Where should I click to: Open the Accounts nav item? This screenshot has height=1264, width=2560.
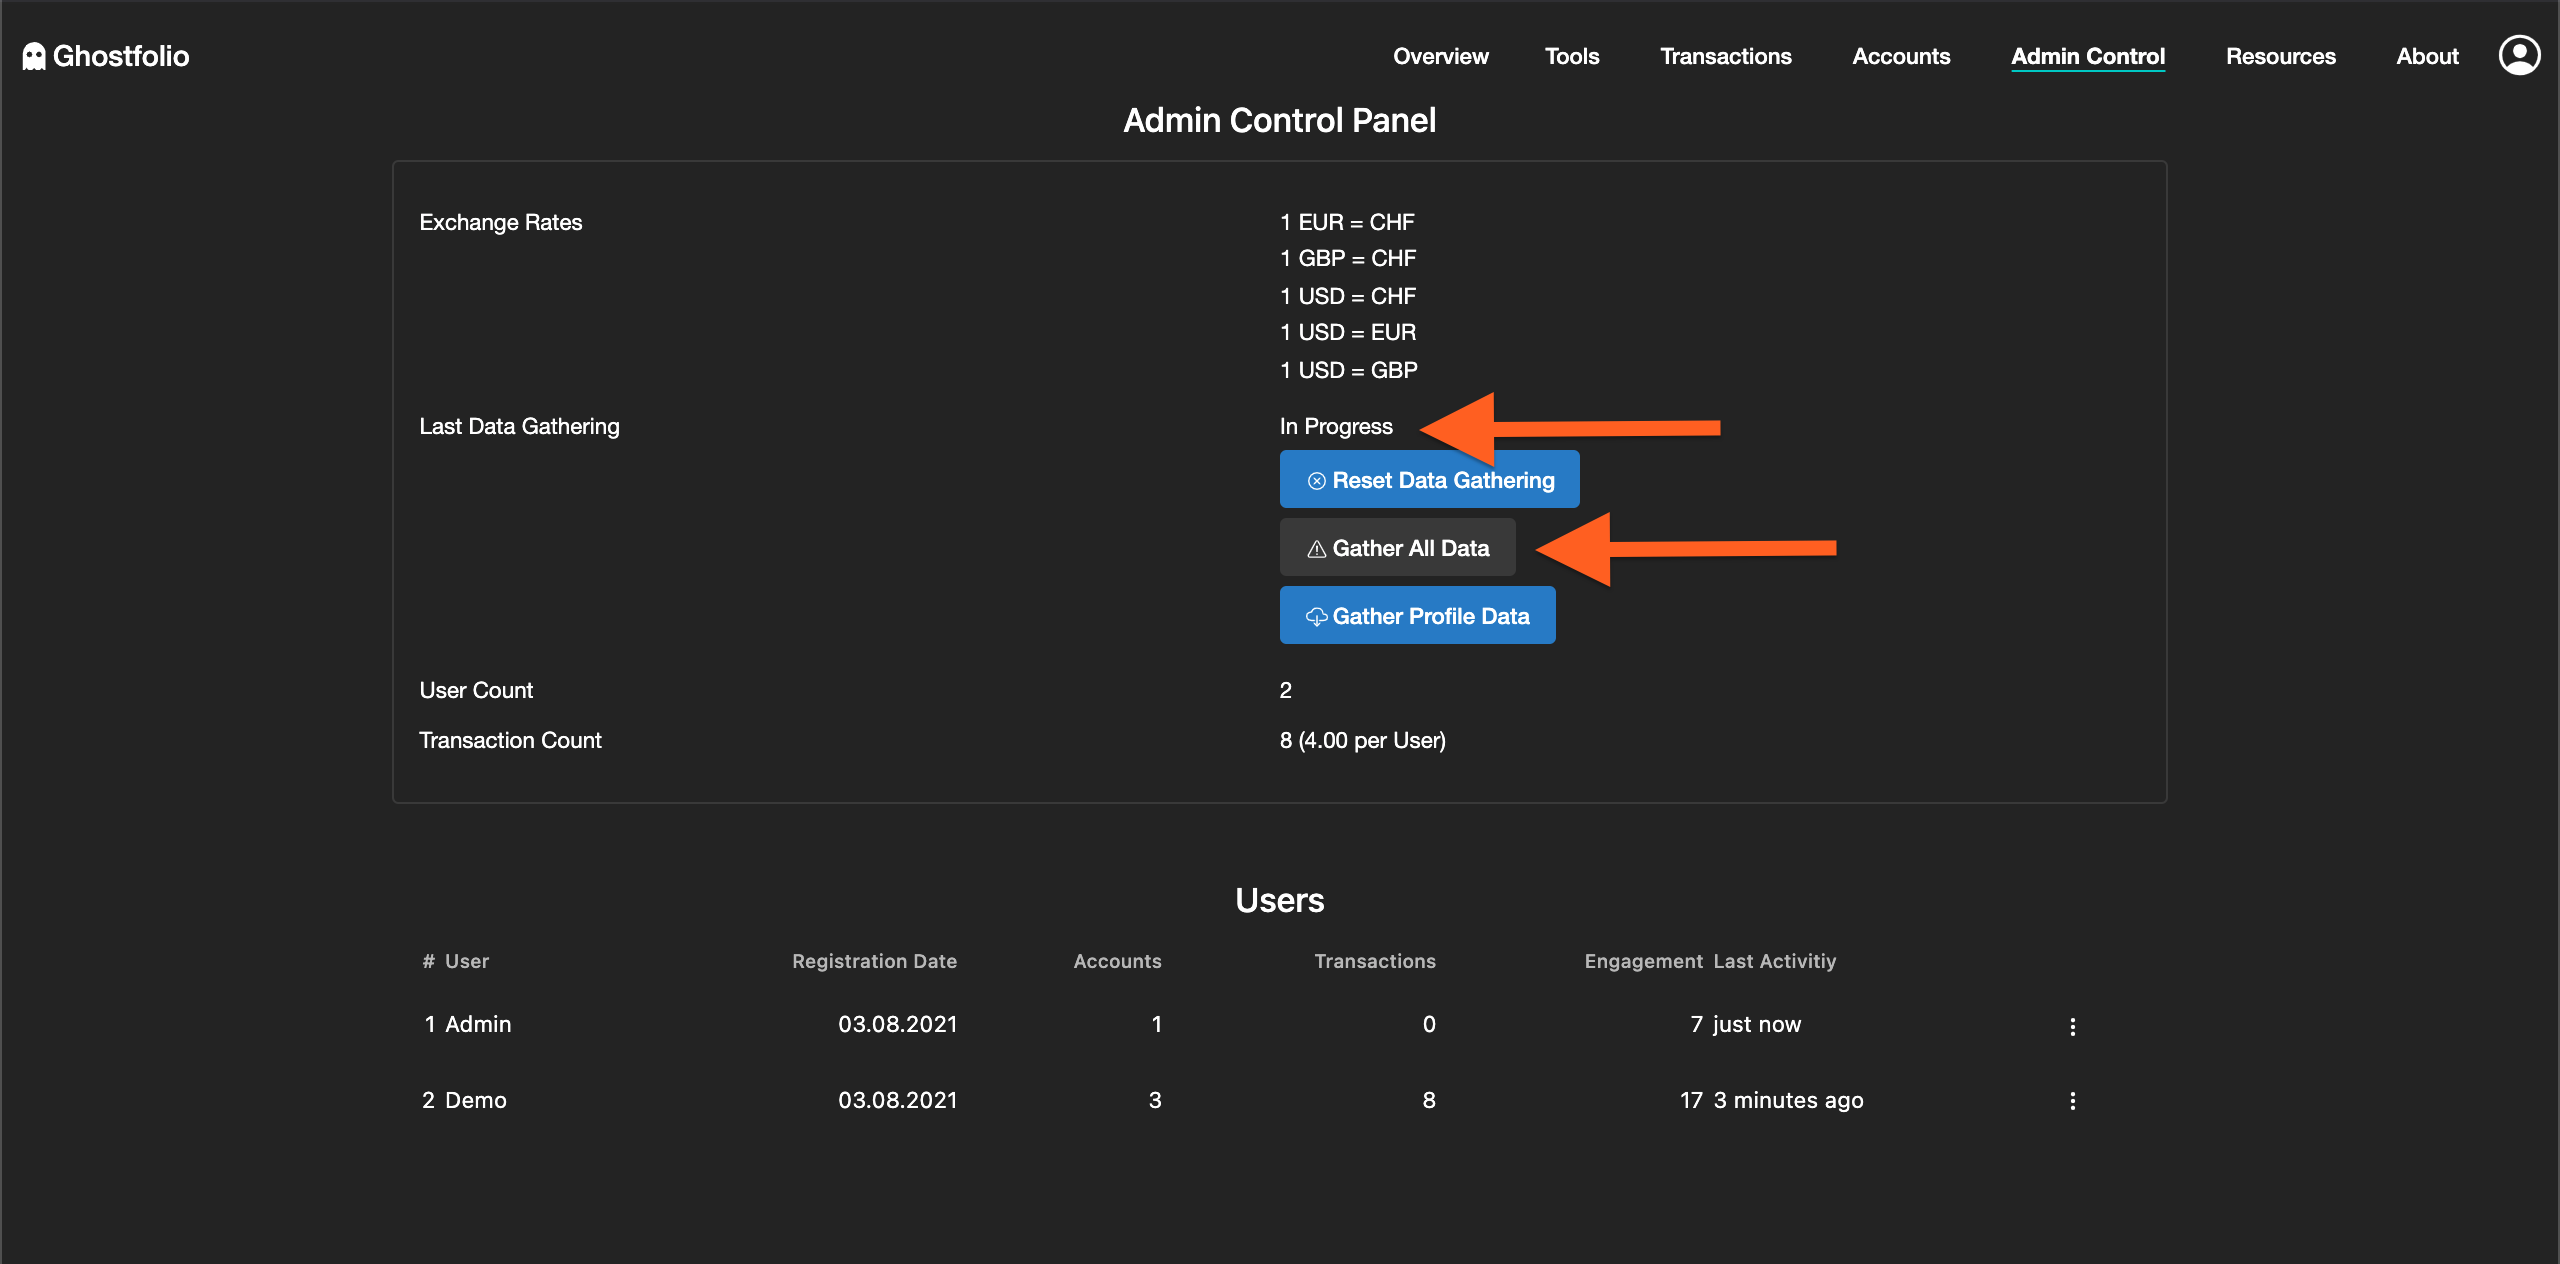pos(1901,56)
